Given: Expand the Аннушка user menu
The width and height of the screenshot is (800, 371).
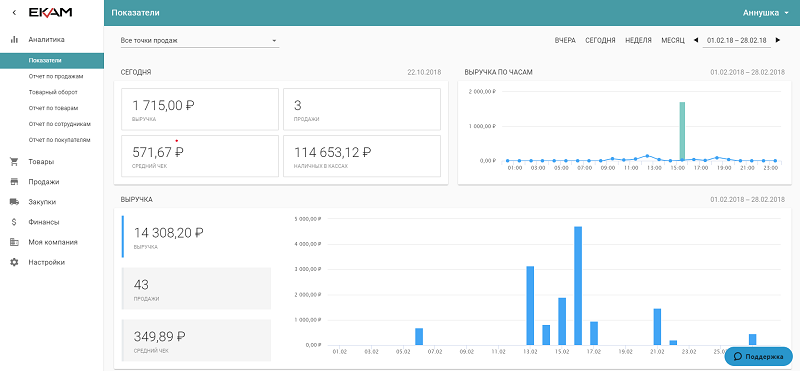Looking at the screenshot, I should click(x=765, y=13).
